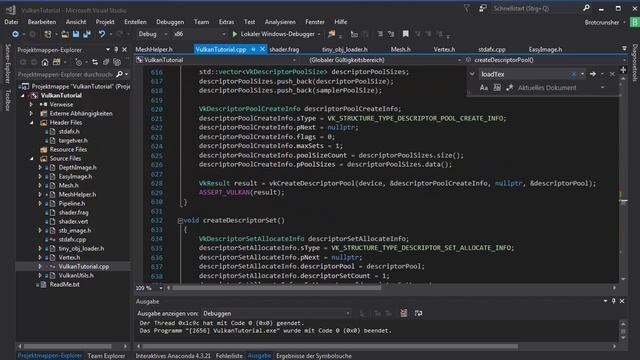Click the editor horizontal scrollbar

pos(277,288)
